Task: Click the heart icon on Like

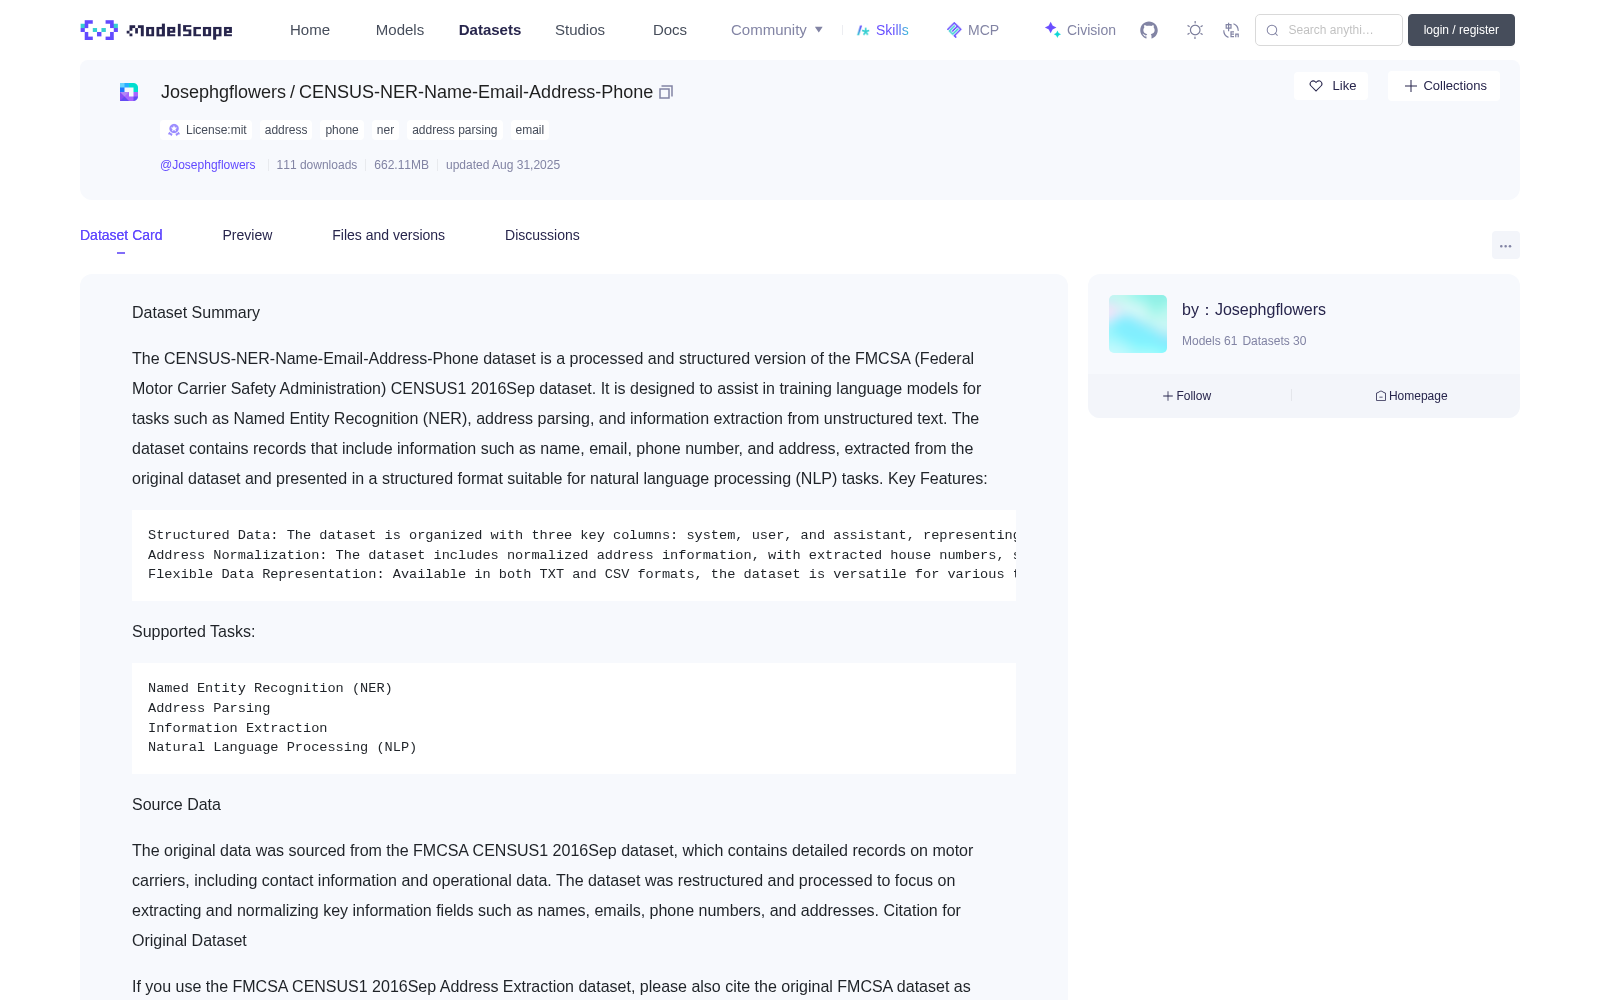Action: [1316, 86]
